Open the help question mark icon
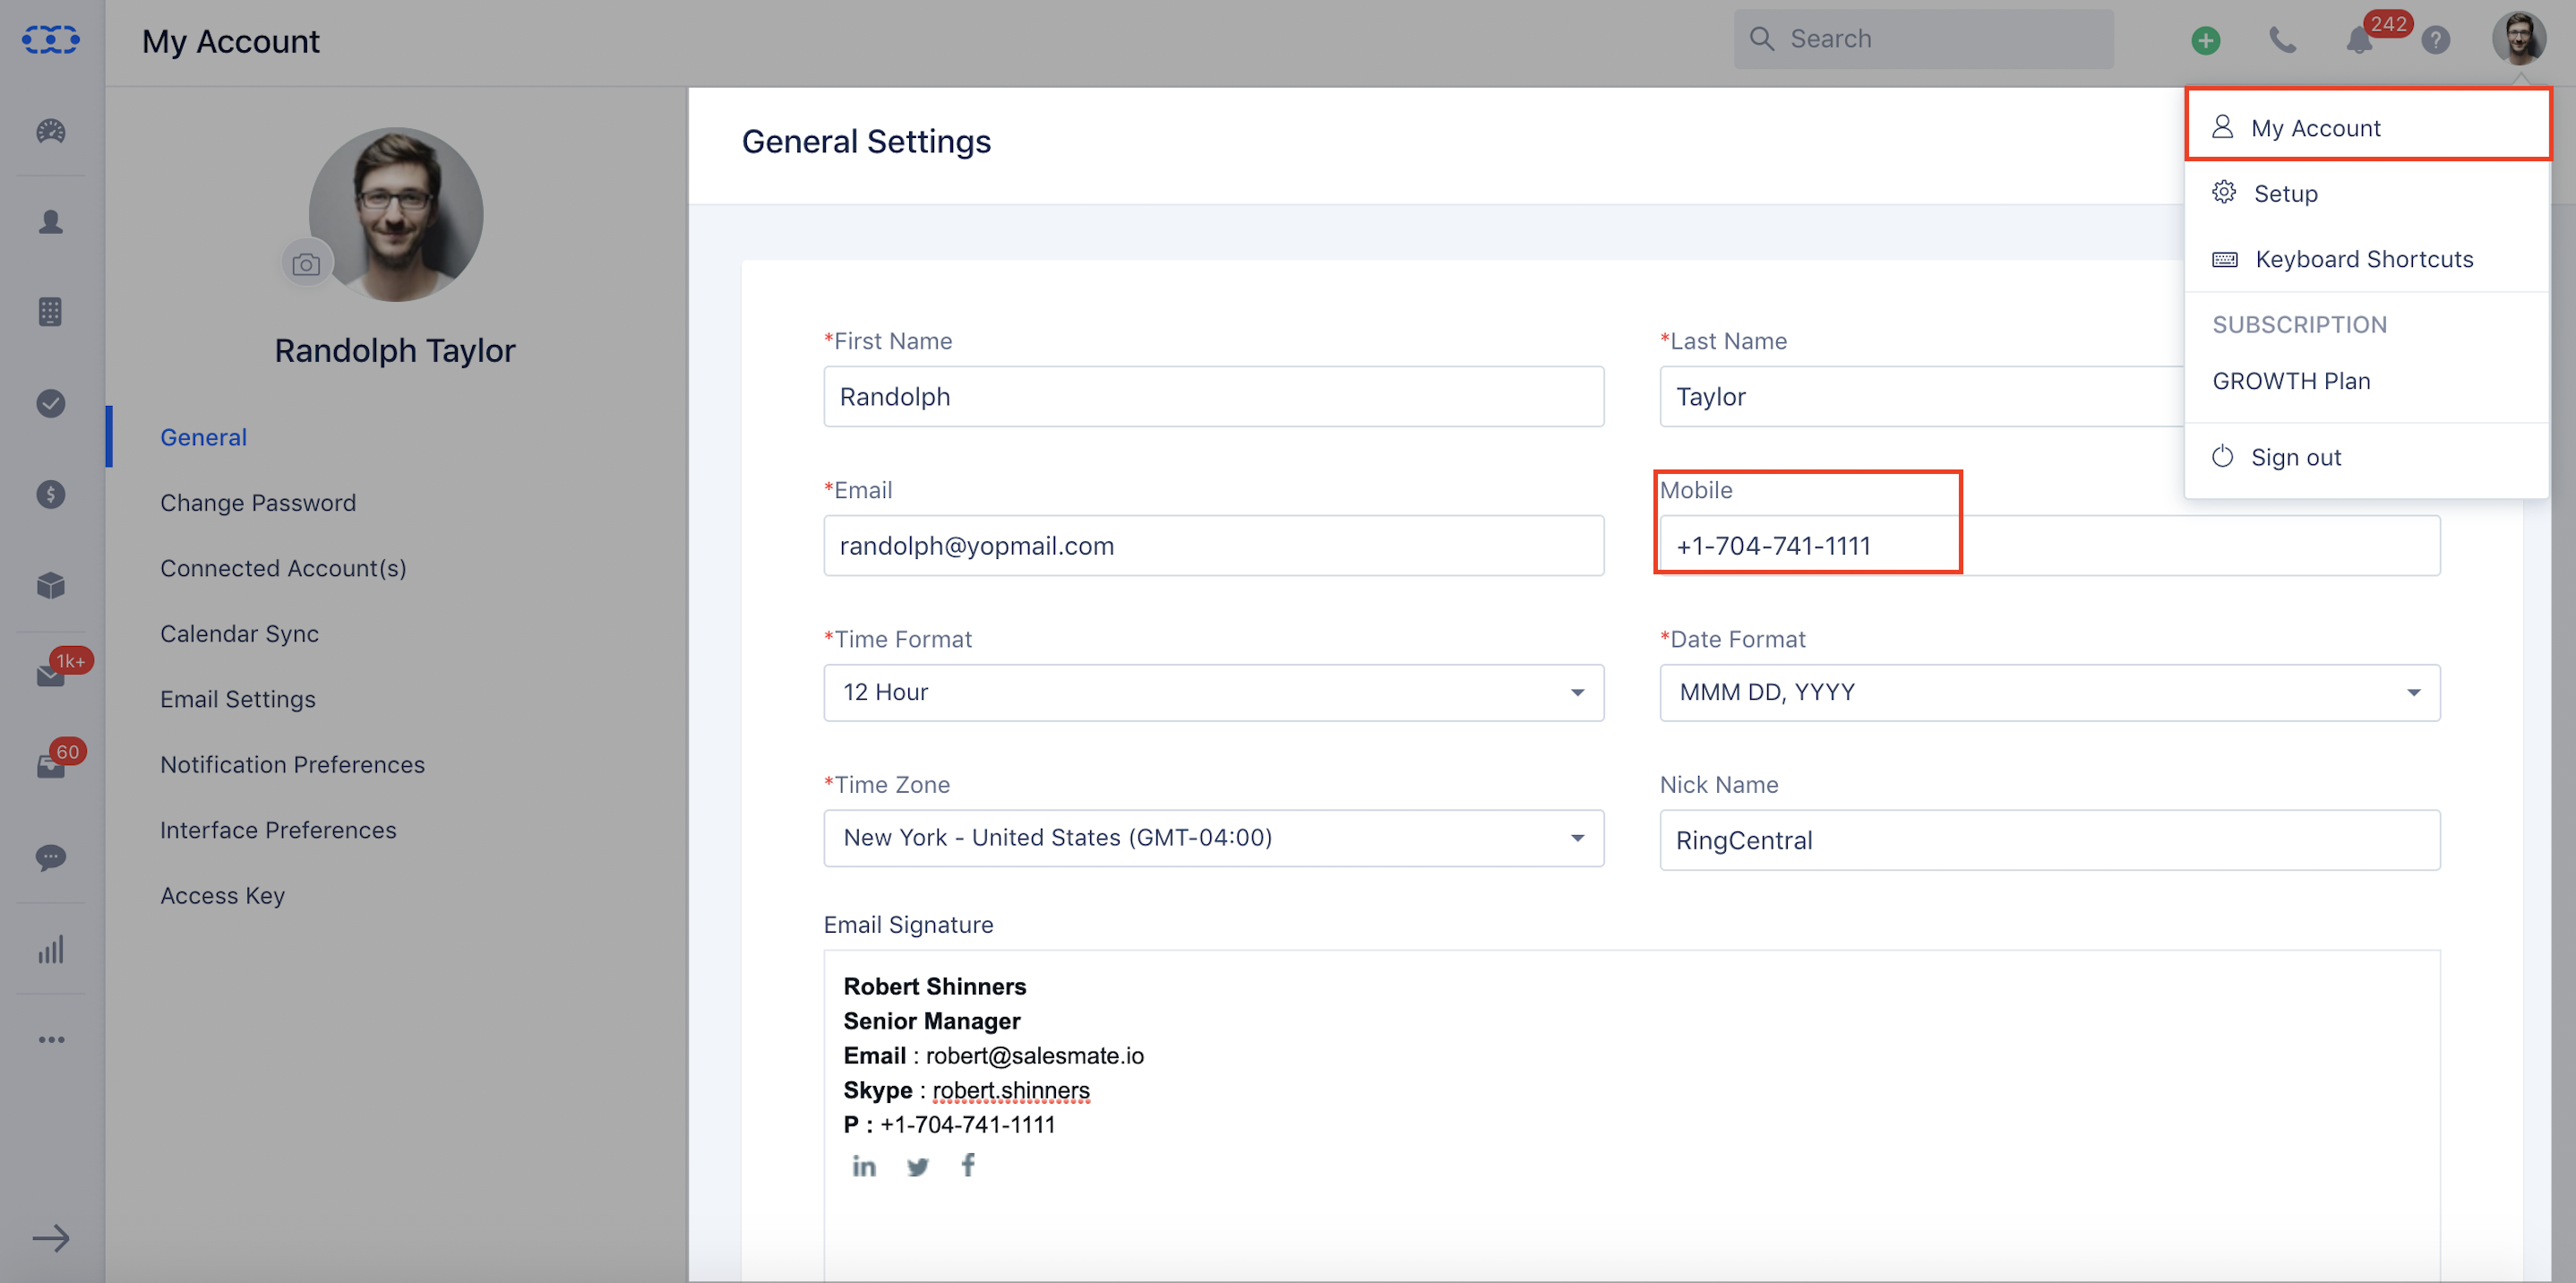Image resolution: width=2576 pixels, height=1283 pixels. 2436,40
